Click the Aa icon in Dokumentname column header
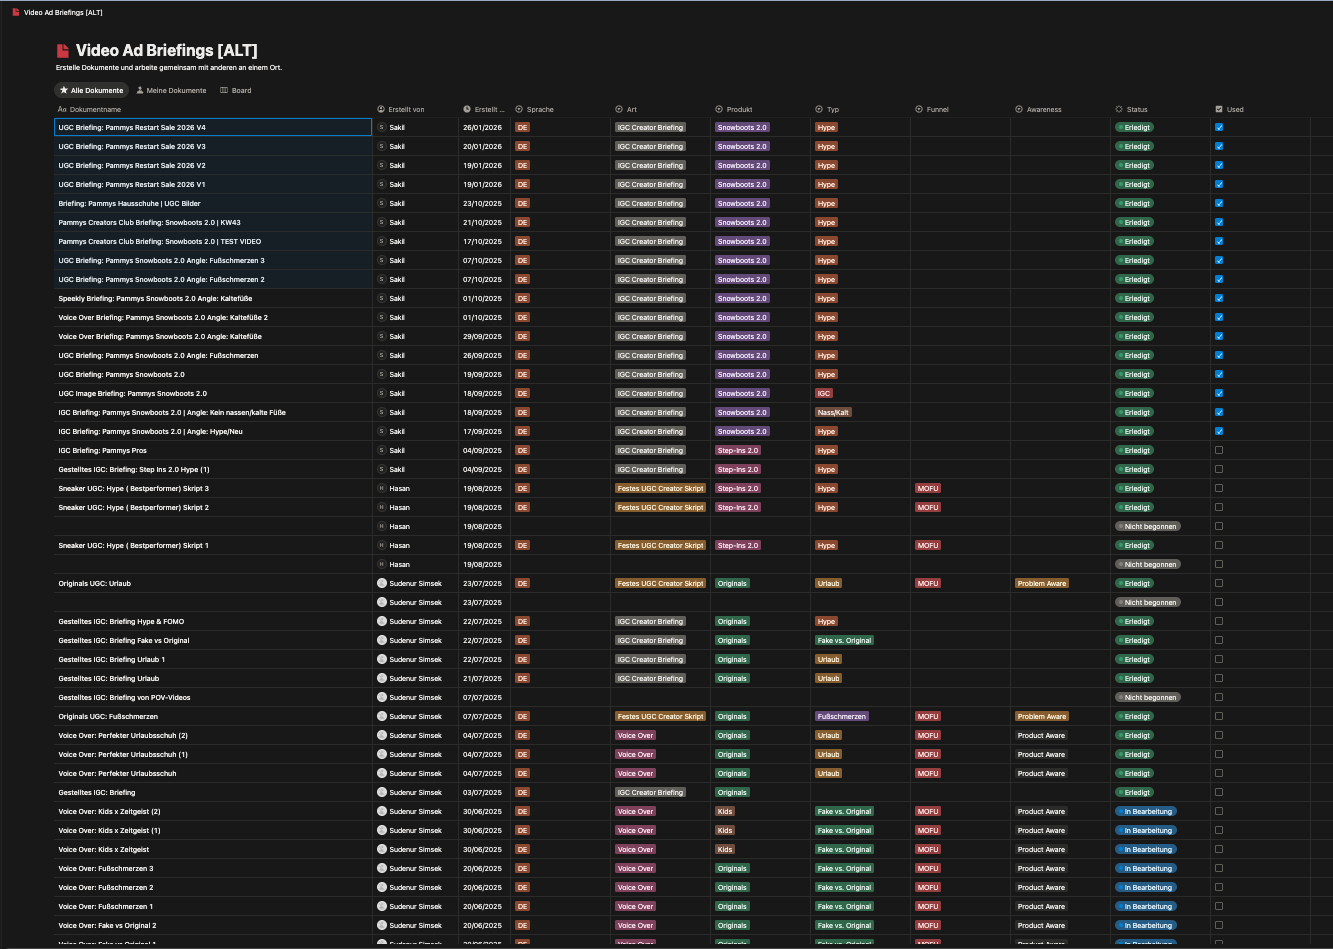This screenshot has height=949, width=1333. 62,109
